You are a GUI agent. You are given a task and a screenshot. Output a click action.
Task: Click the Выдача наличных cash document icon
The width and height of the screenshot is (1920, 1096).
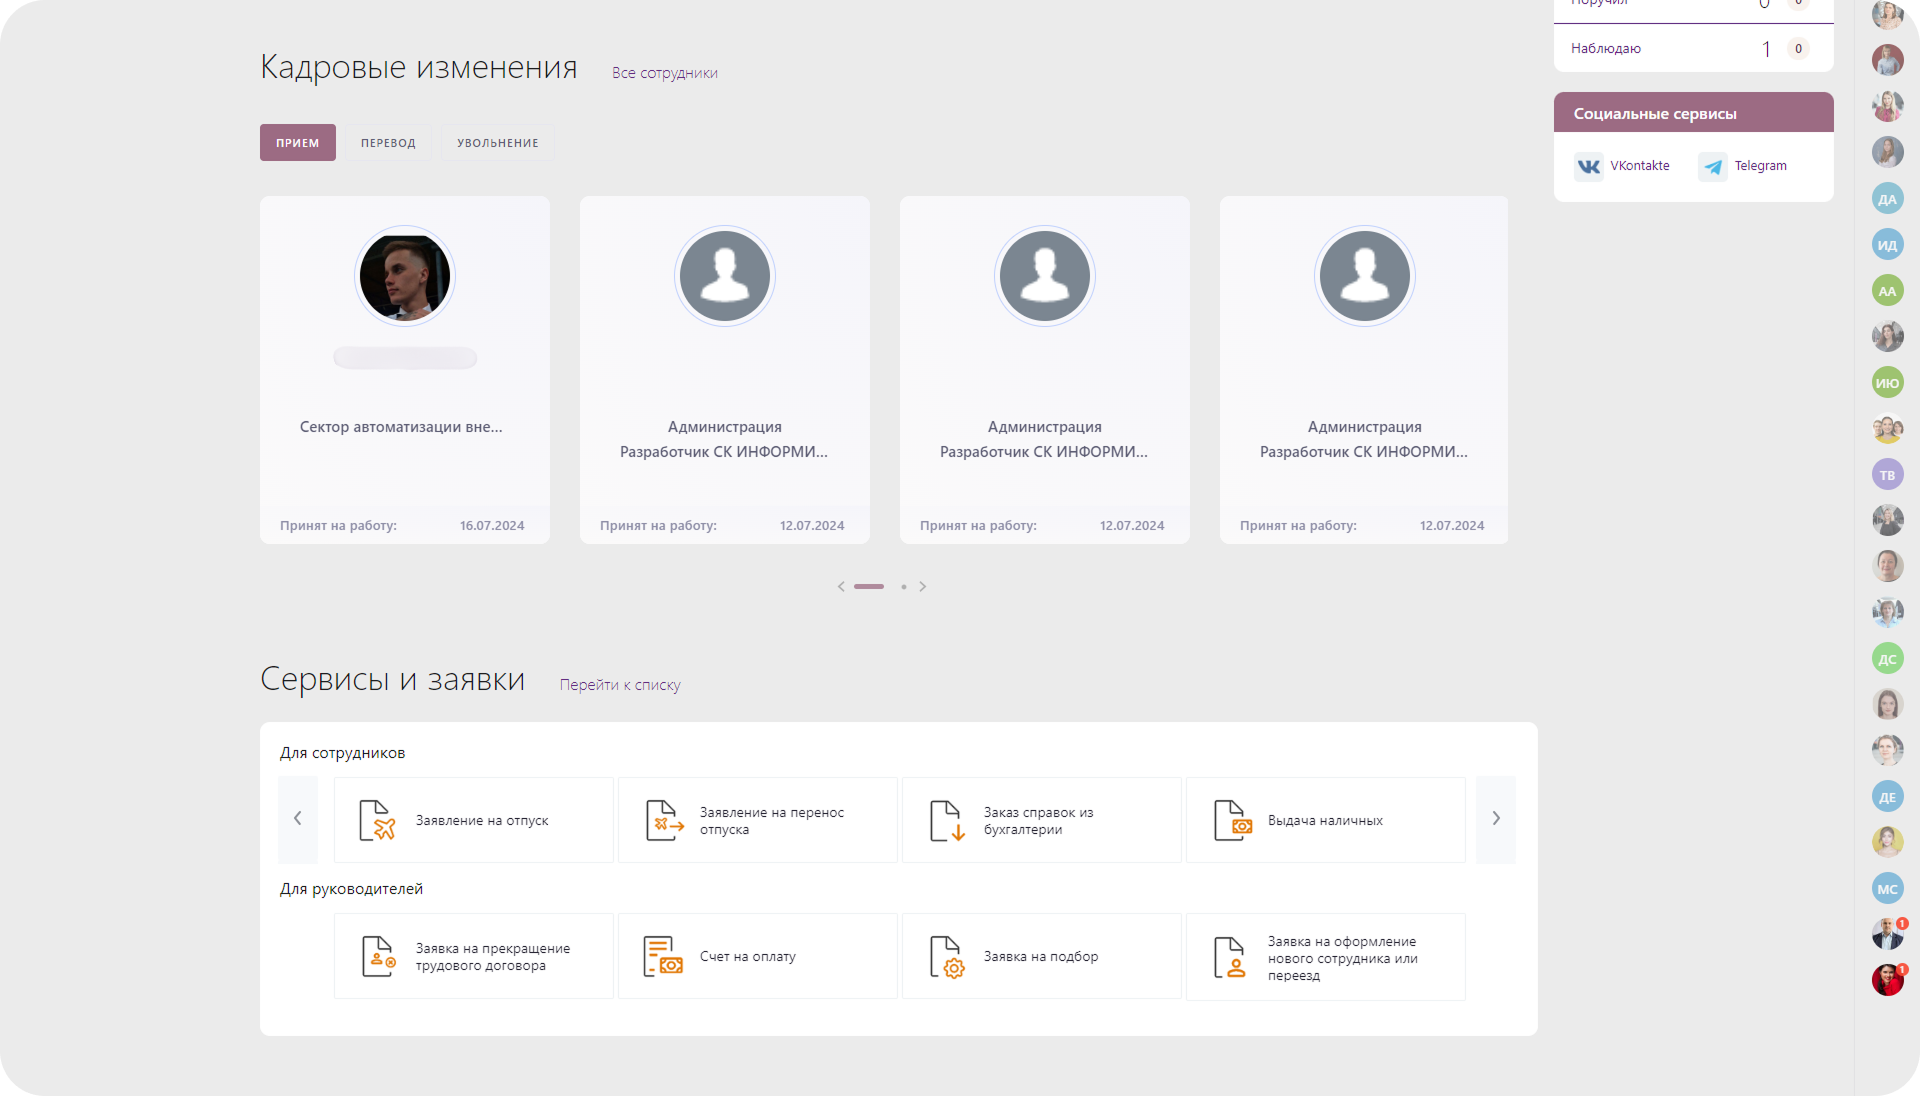pos(1232,820)
